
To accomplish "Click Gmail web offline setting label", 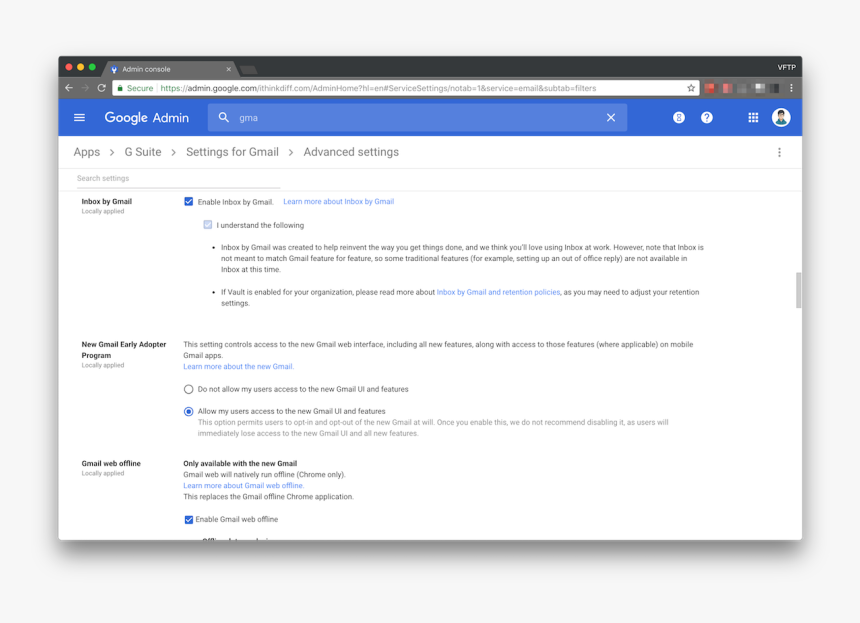I will [111, 463].
